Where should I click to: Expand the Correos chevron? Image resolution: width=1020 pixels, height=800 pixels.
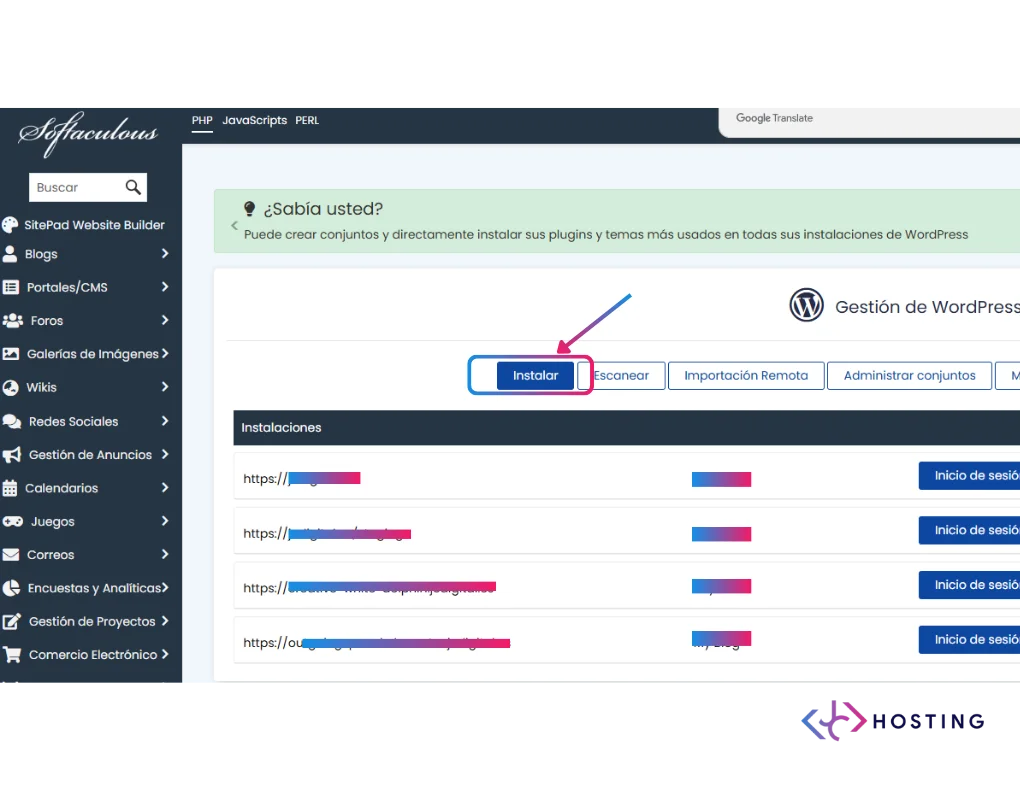click(165, 554)
